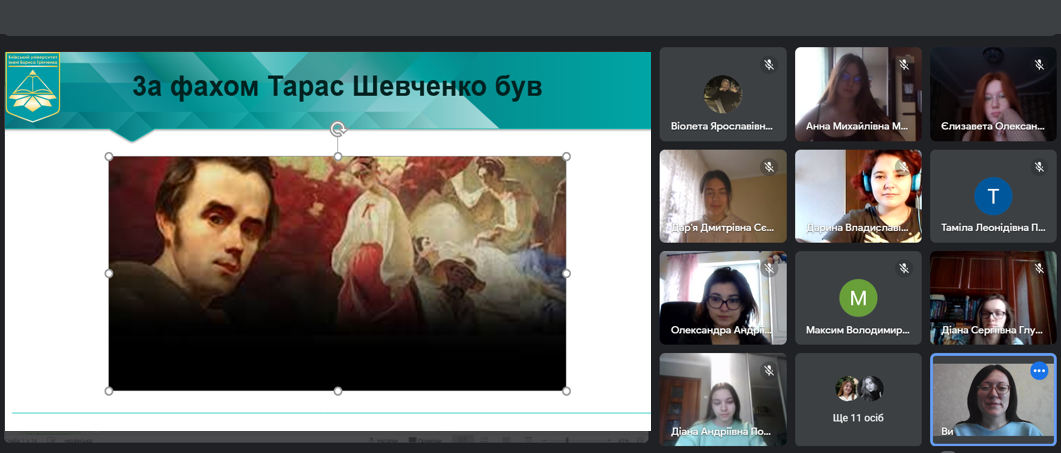Click the top-right sizing handle of the picture

point(566,156)
